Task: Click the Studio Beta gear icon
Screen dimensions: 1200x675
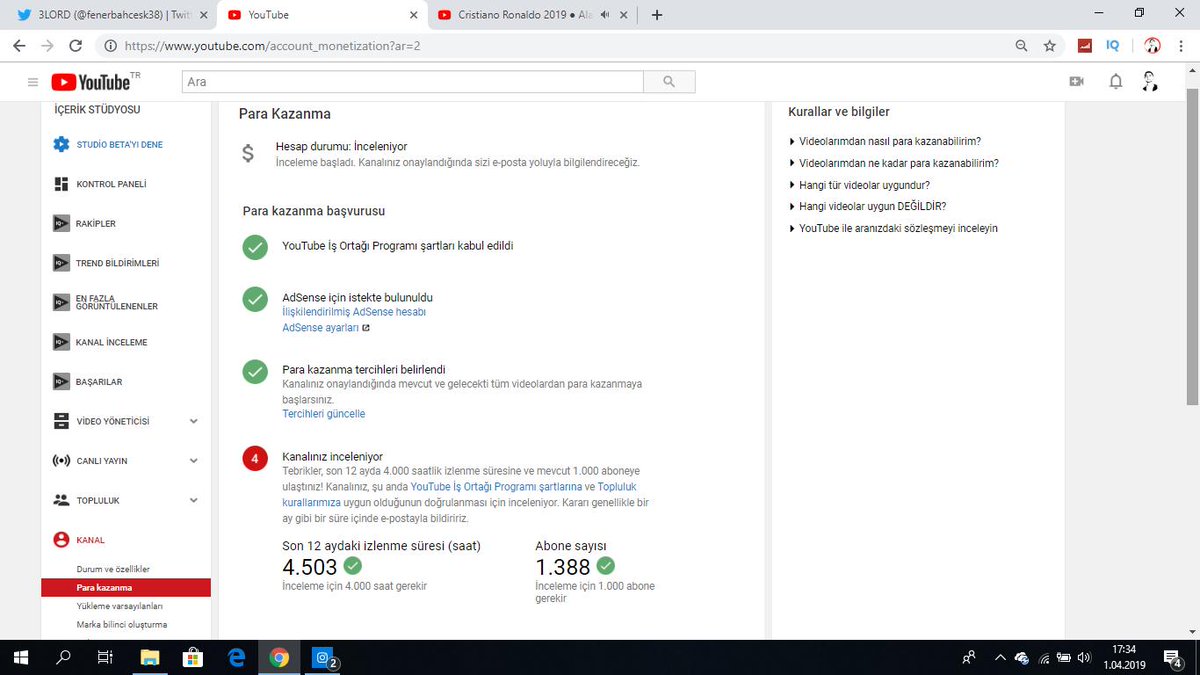Action: (x=62, y=144)
